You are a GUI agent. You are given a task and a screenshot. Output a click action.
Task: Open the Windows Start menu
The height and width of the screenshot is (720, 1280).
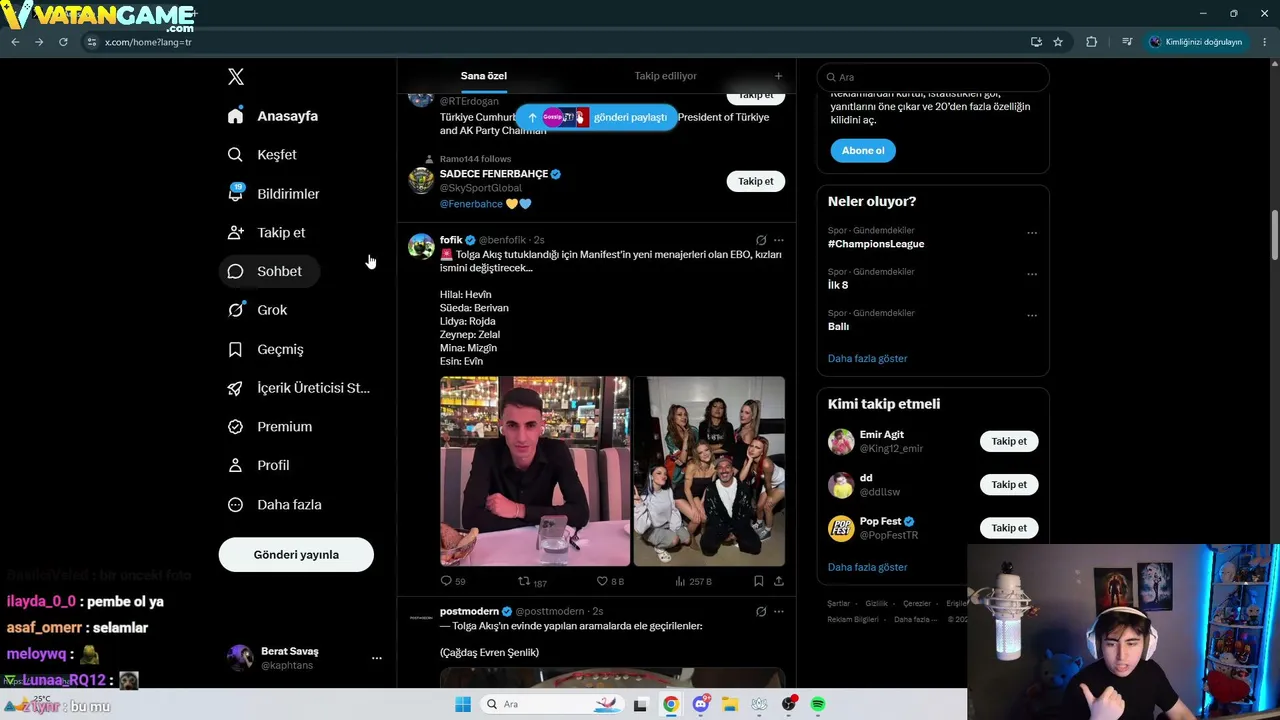[x=463, y=704]
